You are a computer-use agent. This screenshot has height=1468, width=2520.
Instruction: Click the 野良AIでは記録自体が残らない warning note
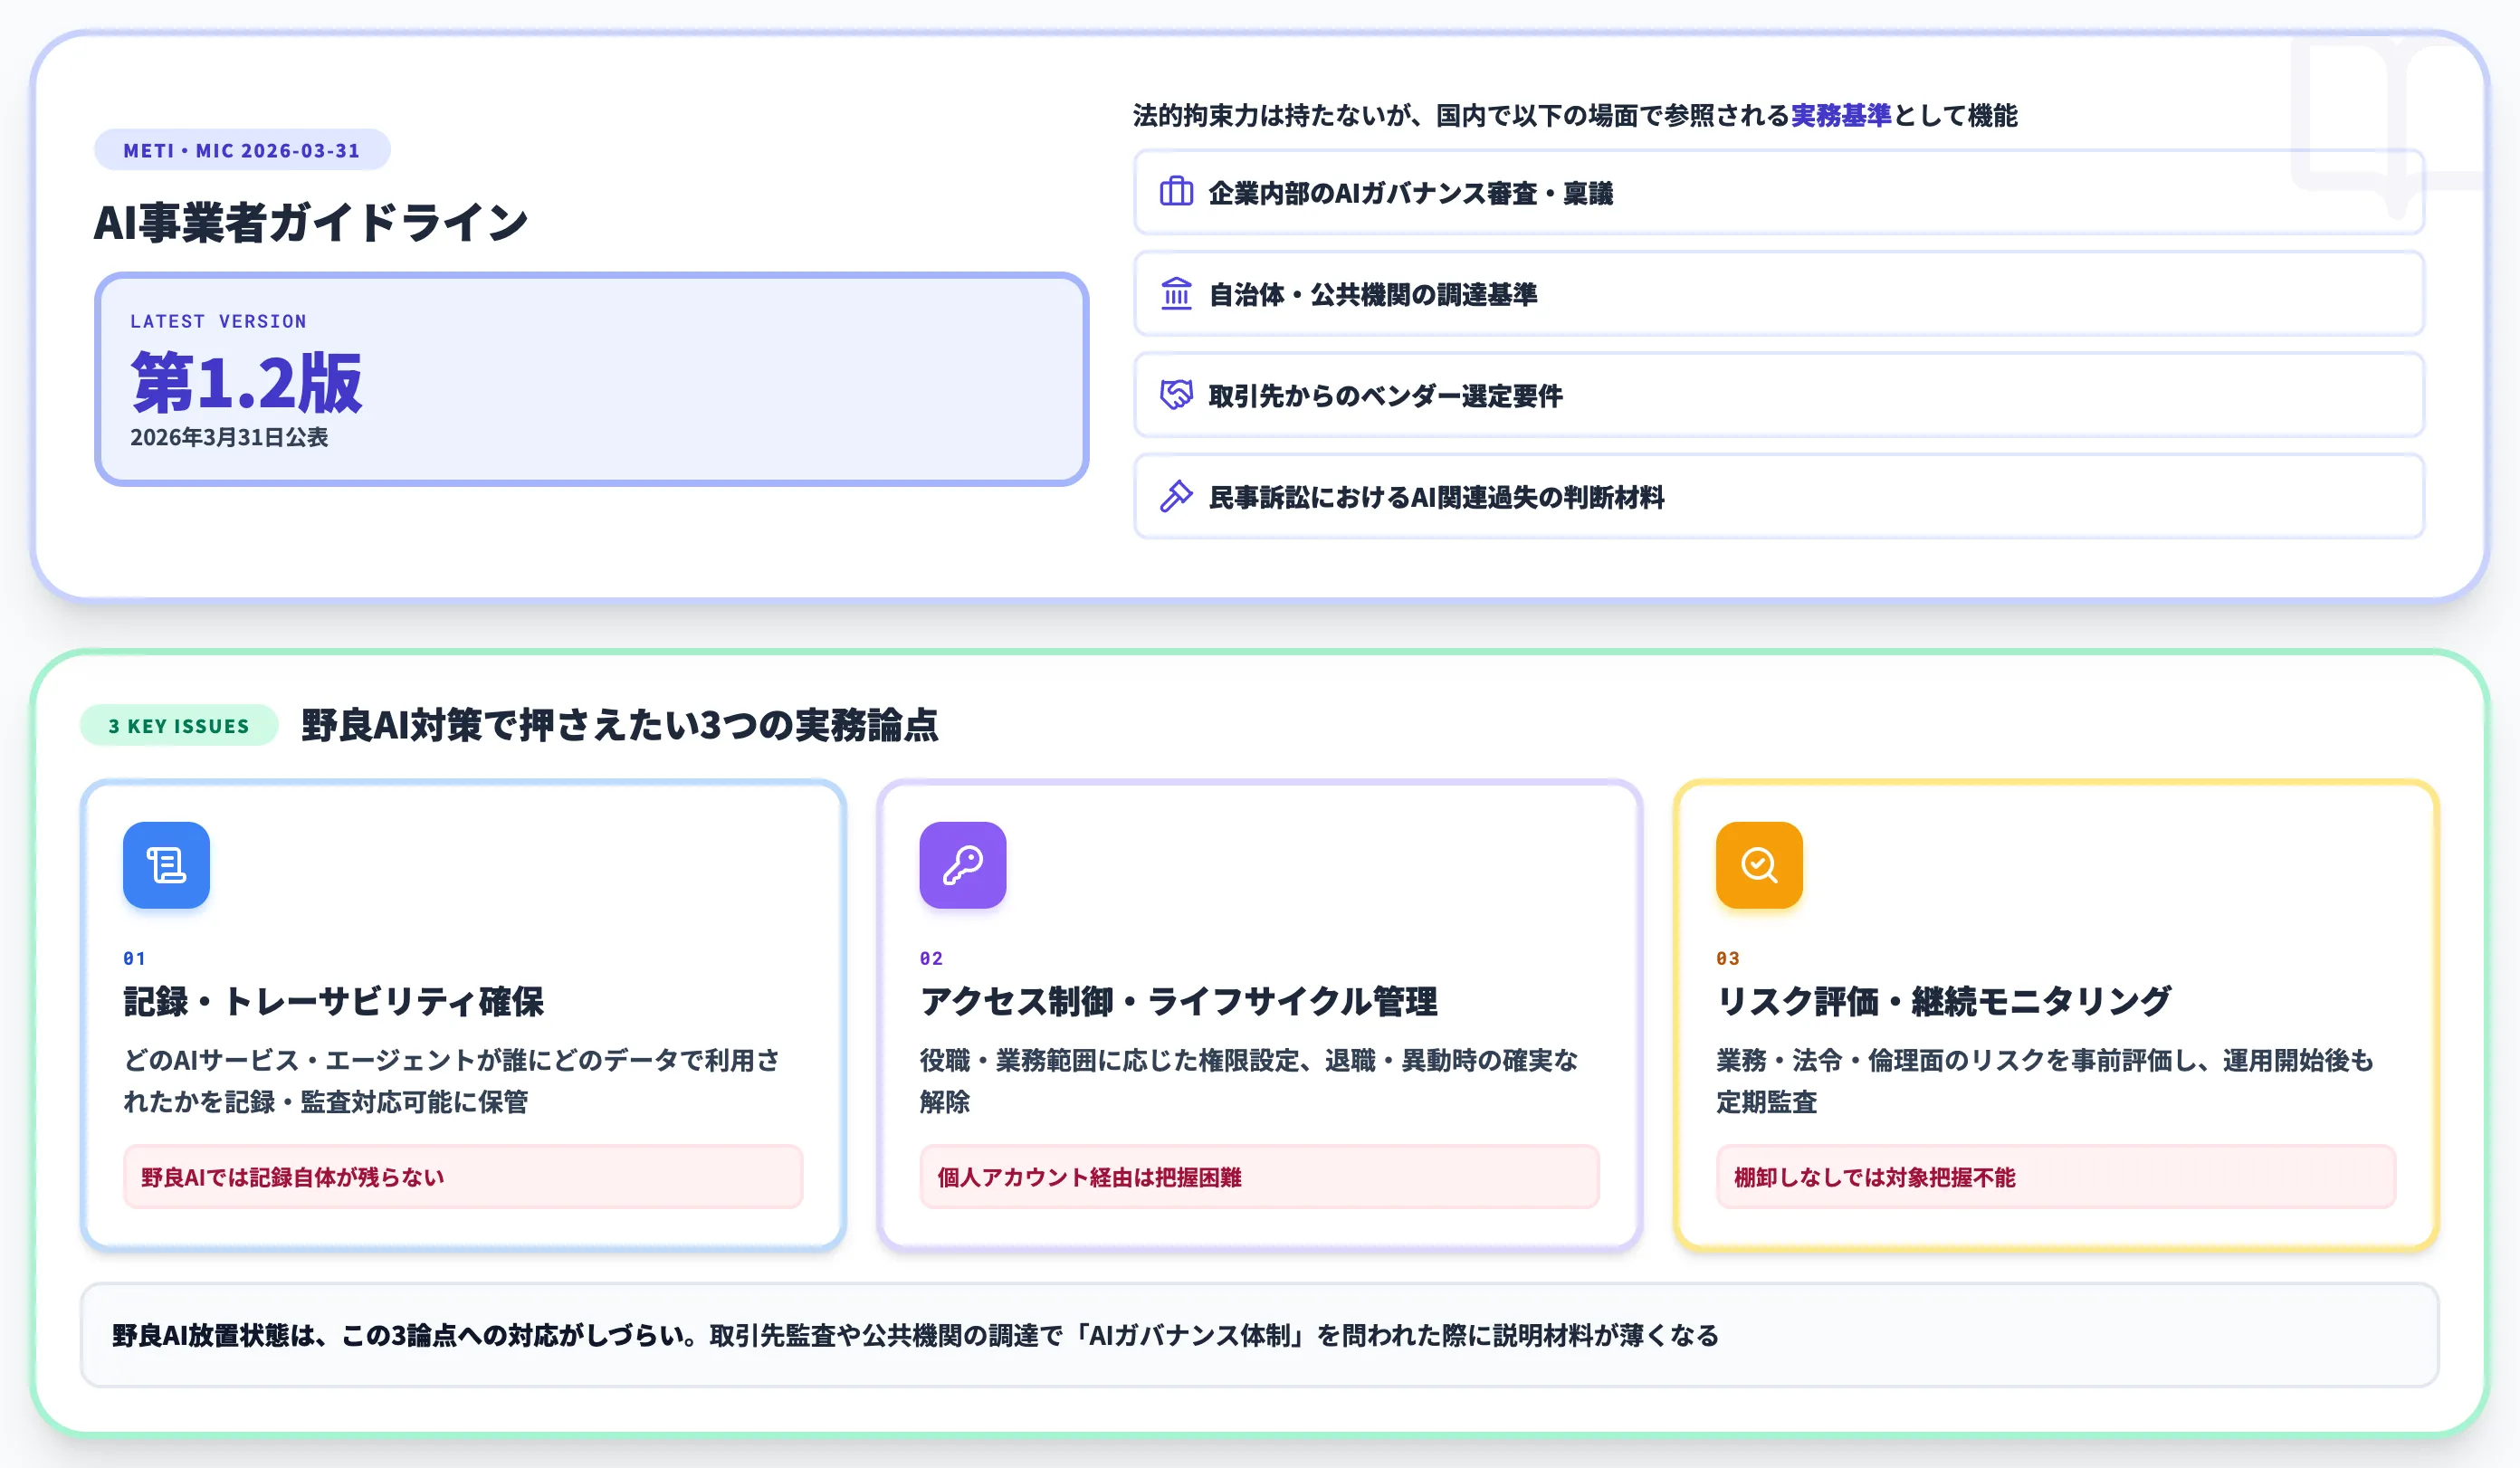(463, 1177)
